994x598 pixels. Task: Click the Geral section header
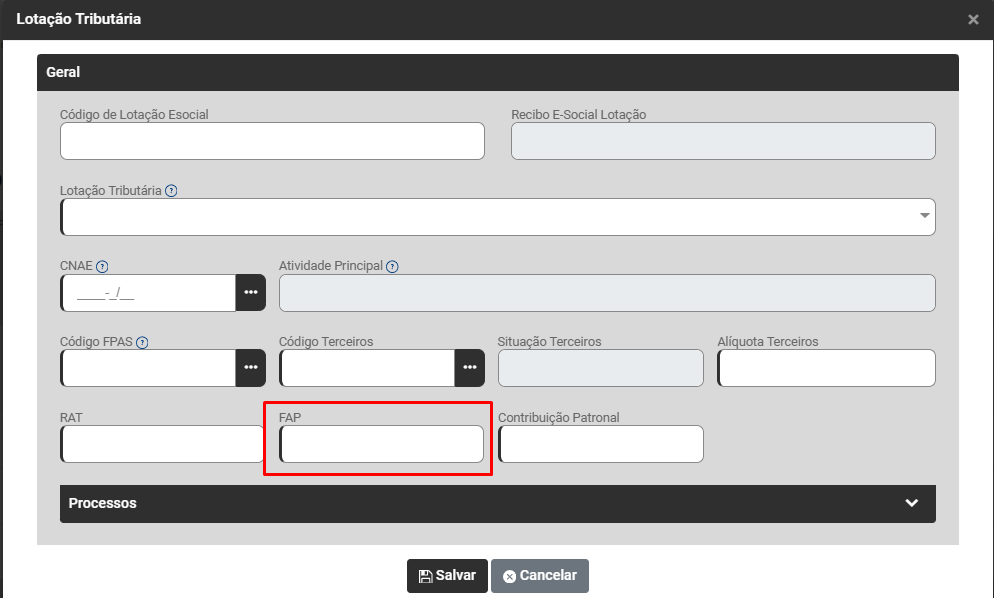[498, 72]
